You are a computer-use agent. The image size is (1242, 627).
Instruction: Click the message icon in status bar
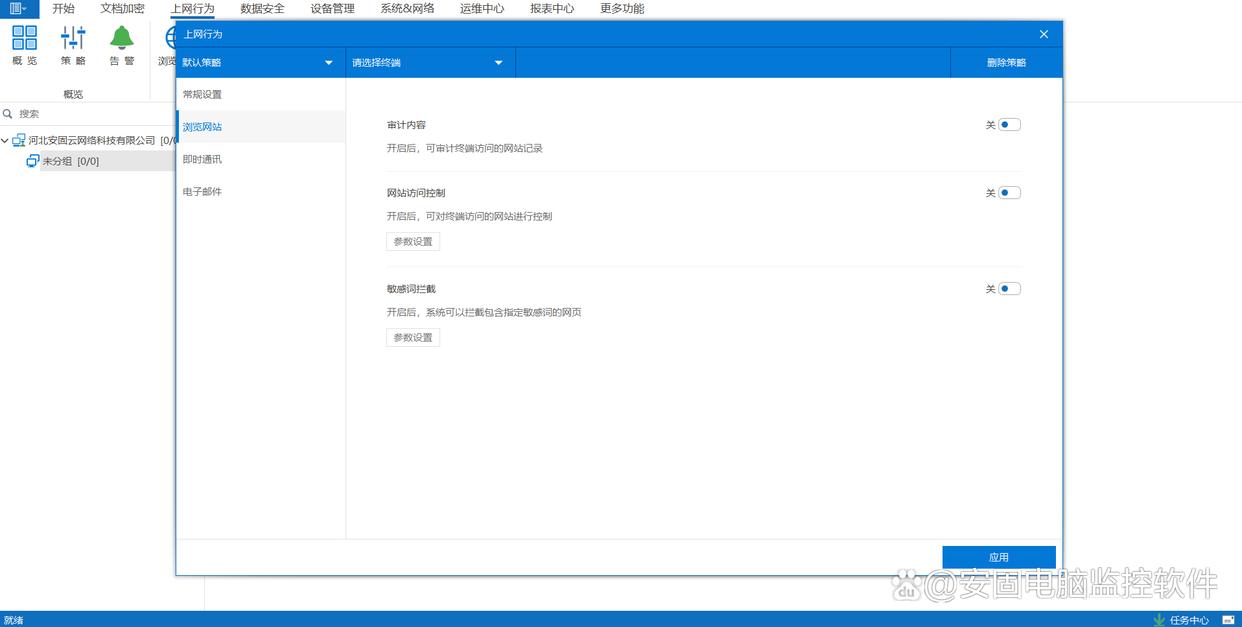point(1228,620)
